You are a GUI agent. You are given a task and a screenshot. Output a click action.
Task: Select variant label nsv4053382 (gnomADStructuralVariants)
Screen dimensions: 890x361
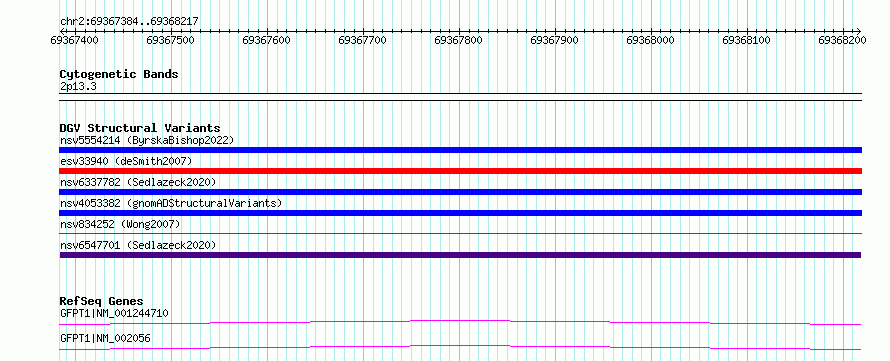(171, 203)
